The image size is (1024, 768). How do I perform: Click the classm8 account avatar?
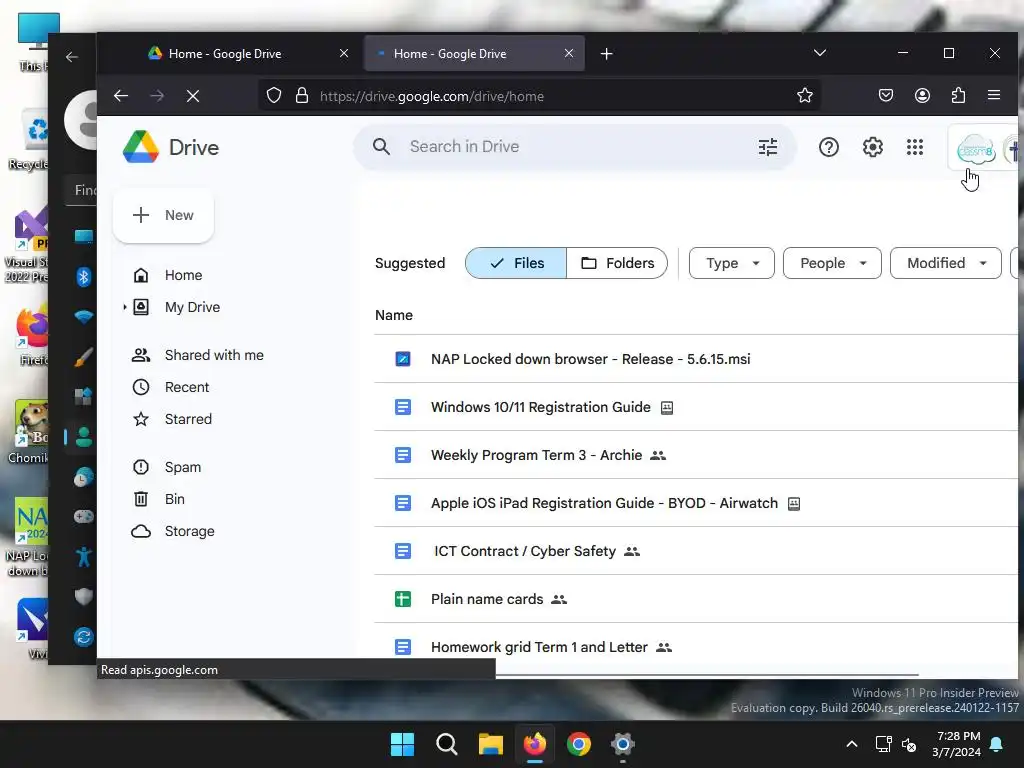point(976,150)
